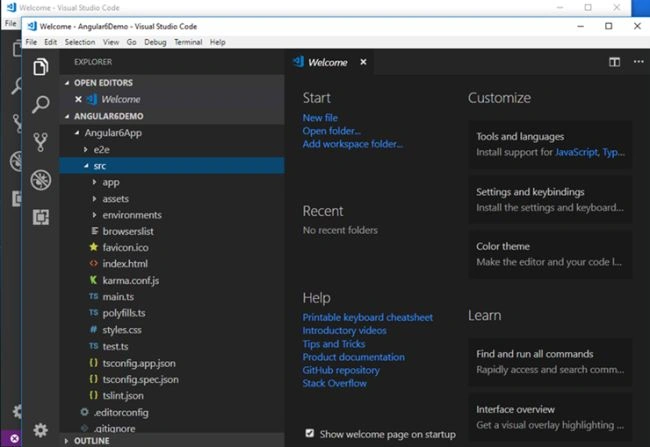Click gear icon beside .editorconfig
The width and height of the screenshot is (650, 447).
(x=85, y=412)
